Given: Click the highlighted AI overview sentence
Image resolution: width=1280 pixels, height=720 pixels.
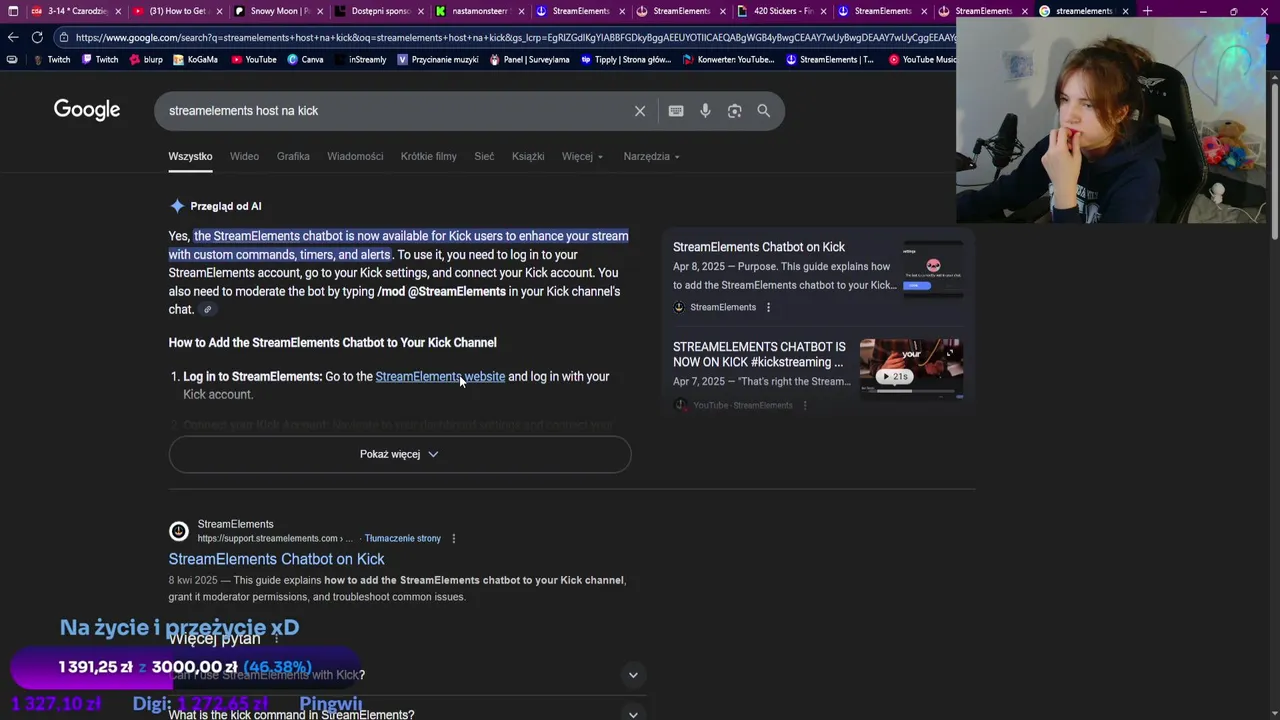Looking at the screenshot, I should pyautogui.click(x=398, y=245).
